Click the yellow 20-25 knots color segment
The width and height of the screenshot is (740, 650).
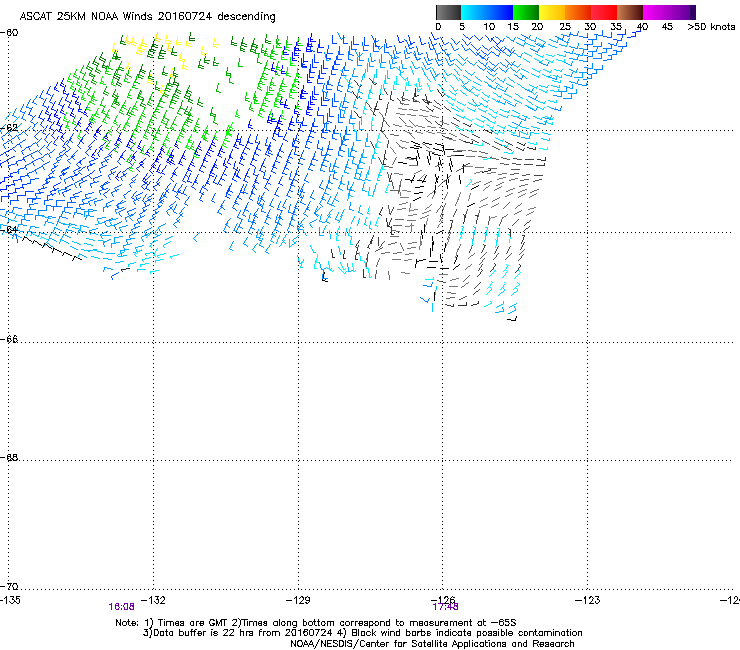click(x=552, y=12)
